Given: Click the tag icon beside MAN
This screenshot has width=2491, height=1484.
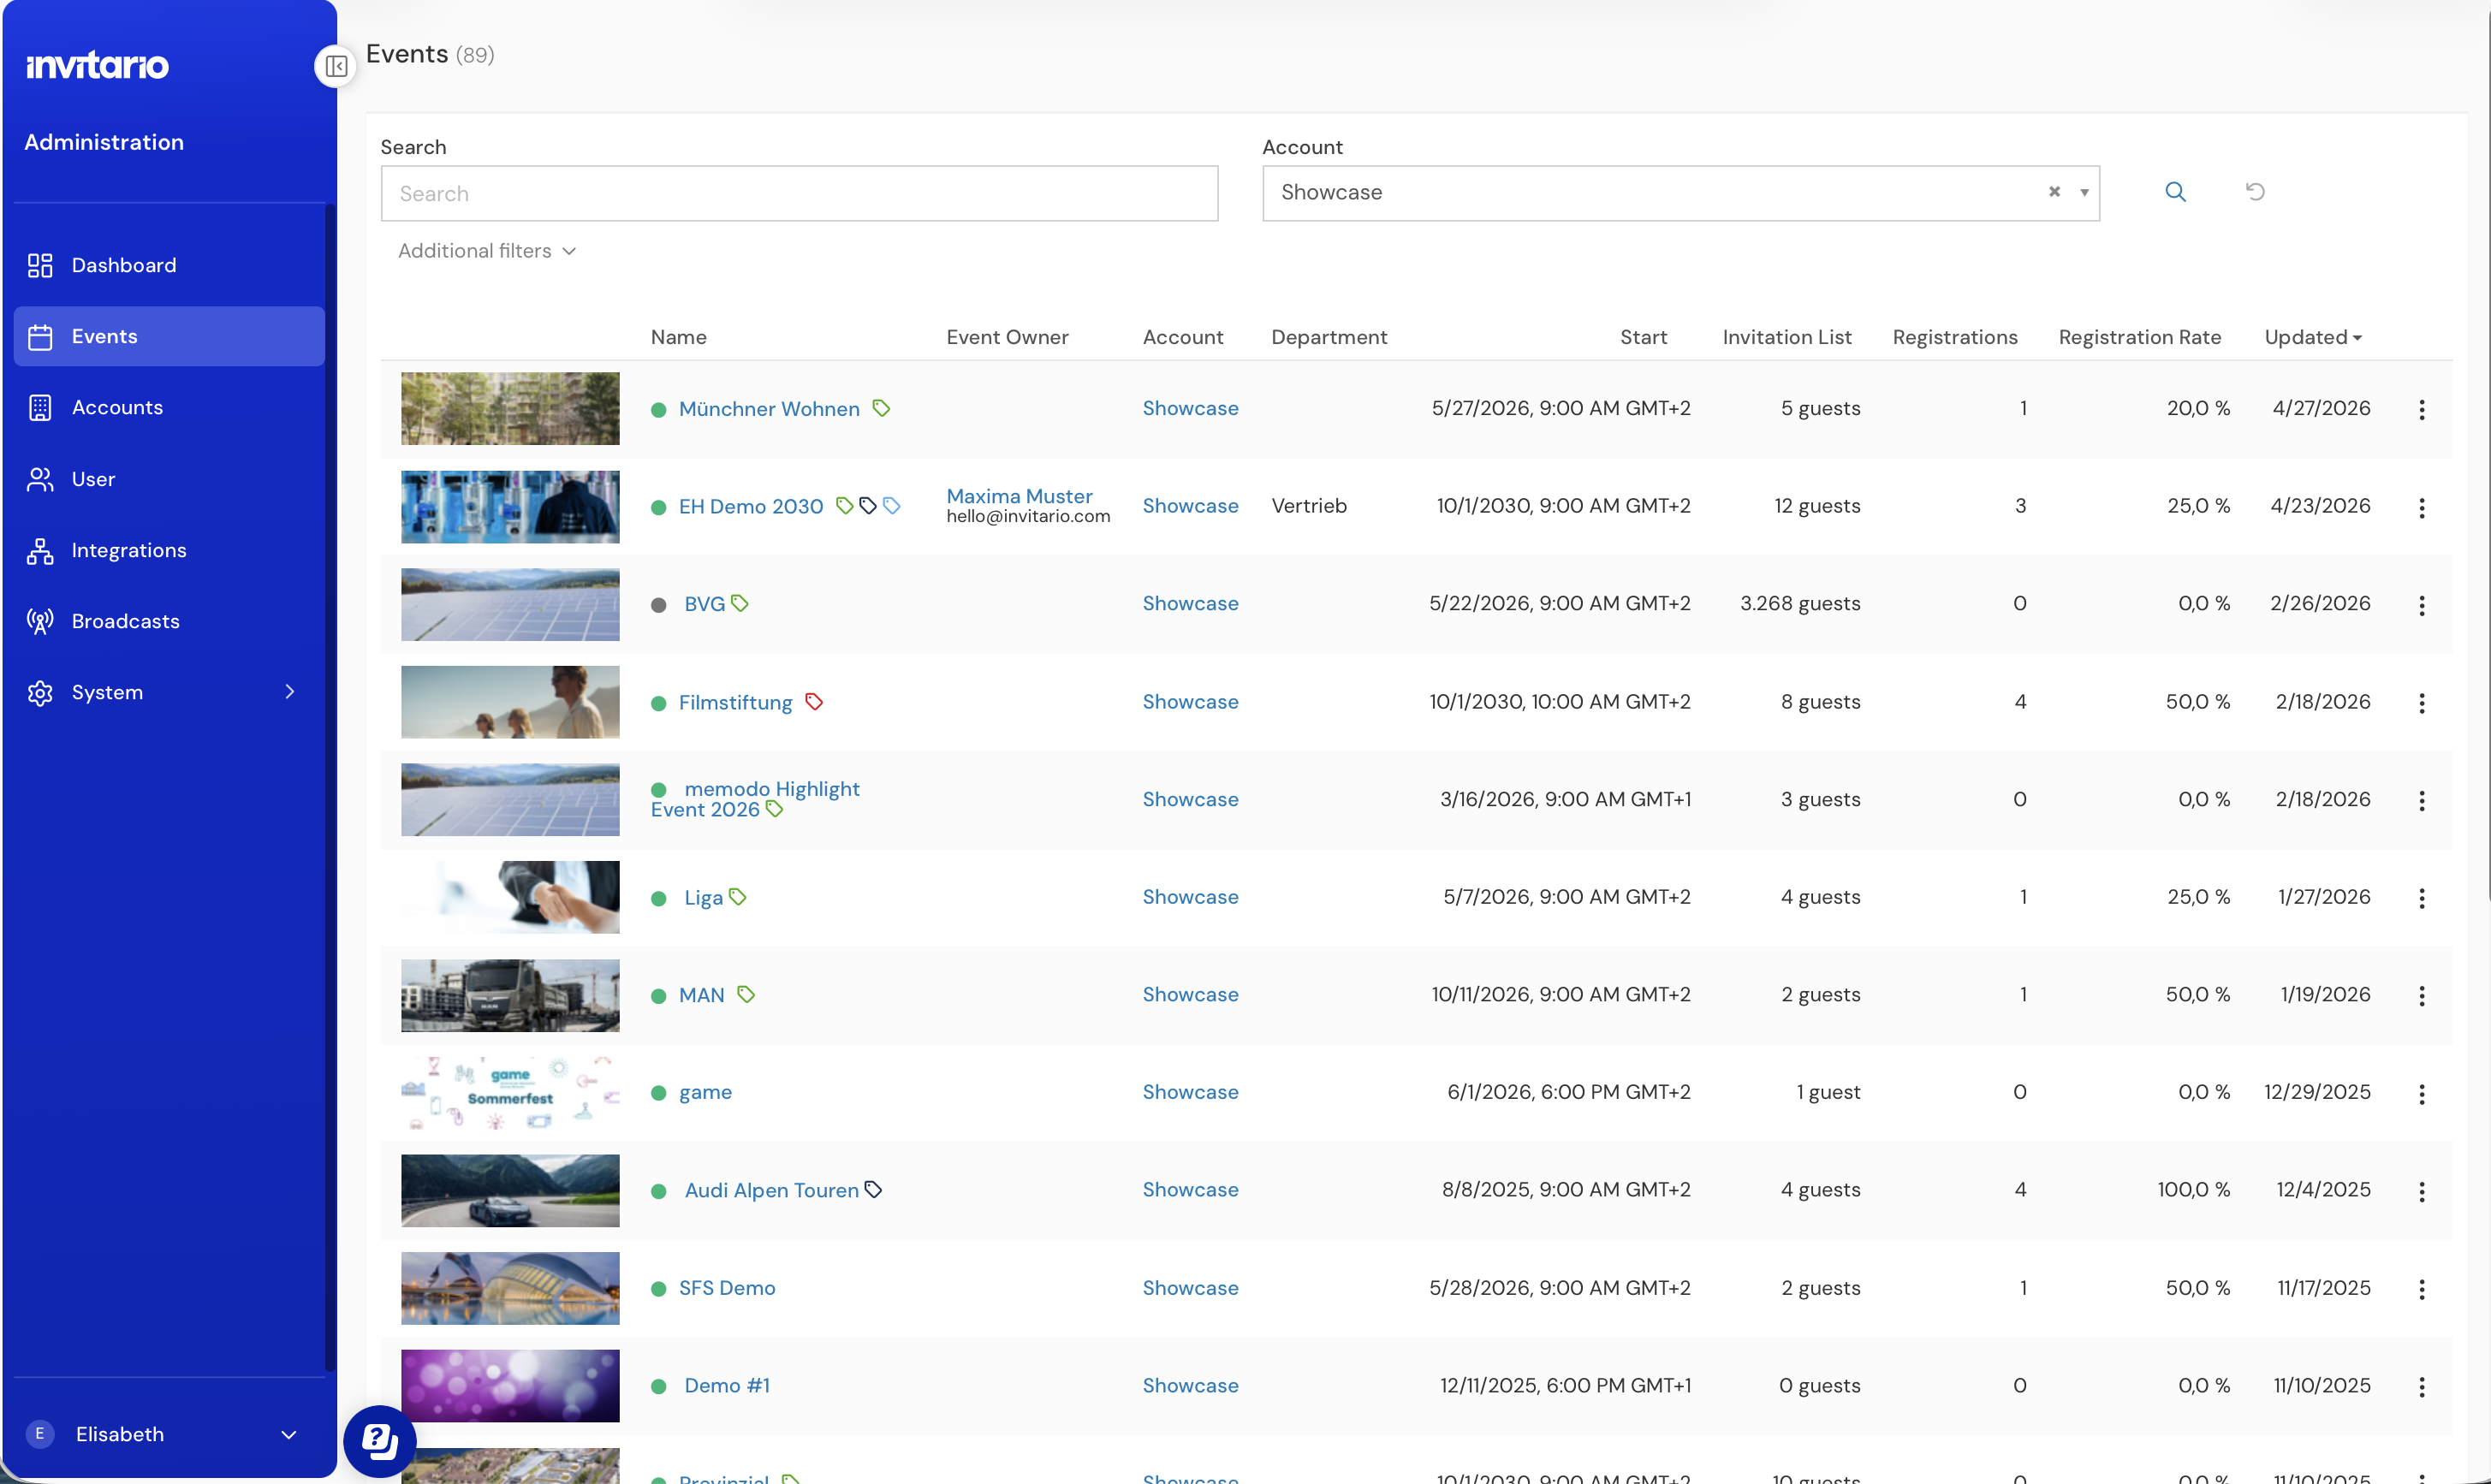Looking at the screenshot, I should tap(746, 994).
